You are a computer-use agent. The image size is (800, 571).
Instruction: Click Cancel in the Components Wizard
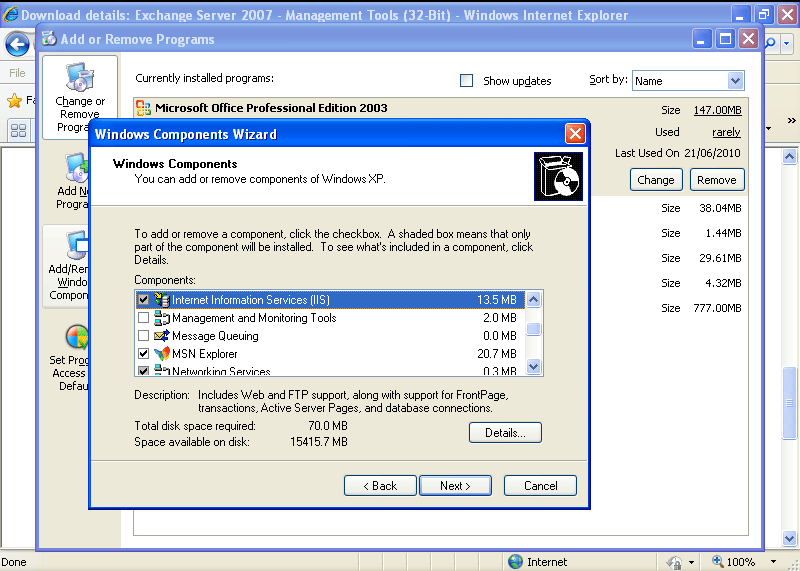click(x=540, y=486)
